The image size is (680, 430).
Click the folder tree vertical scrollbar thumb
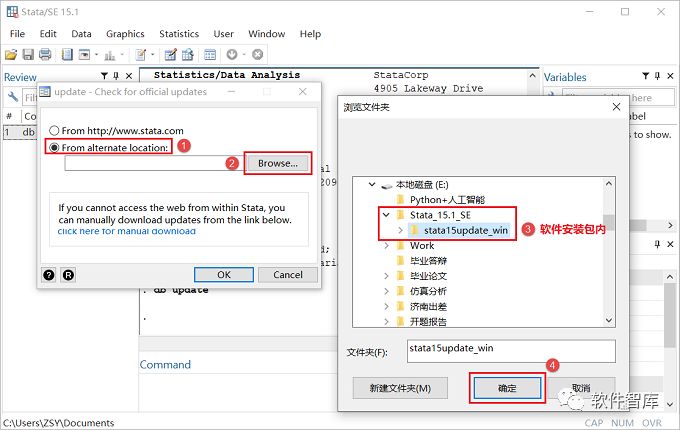point(609,222)
